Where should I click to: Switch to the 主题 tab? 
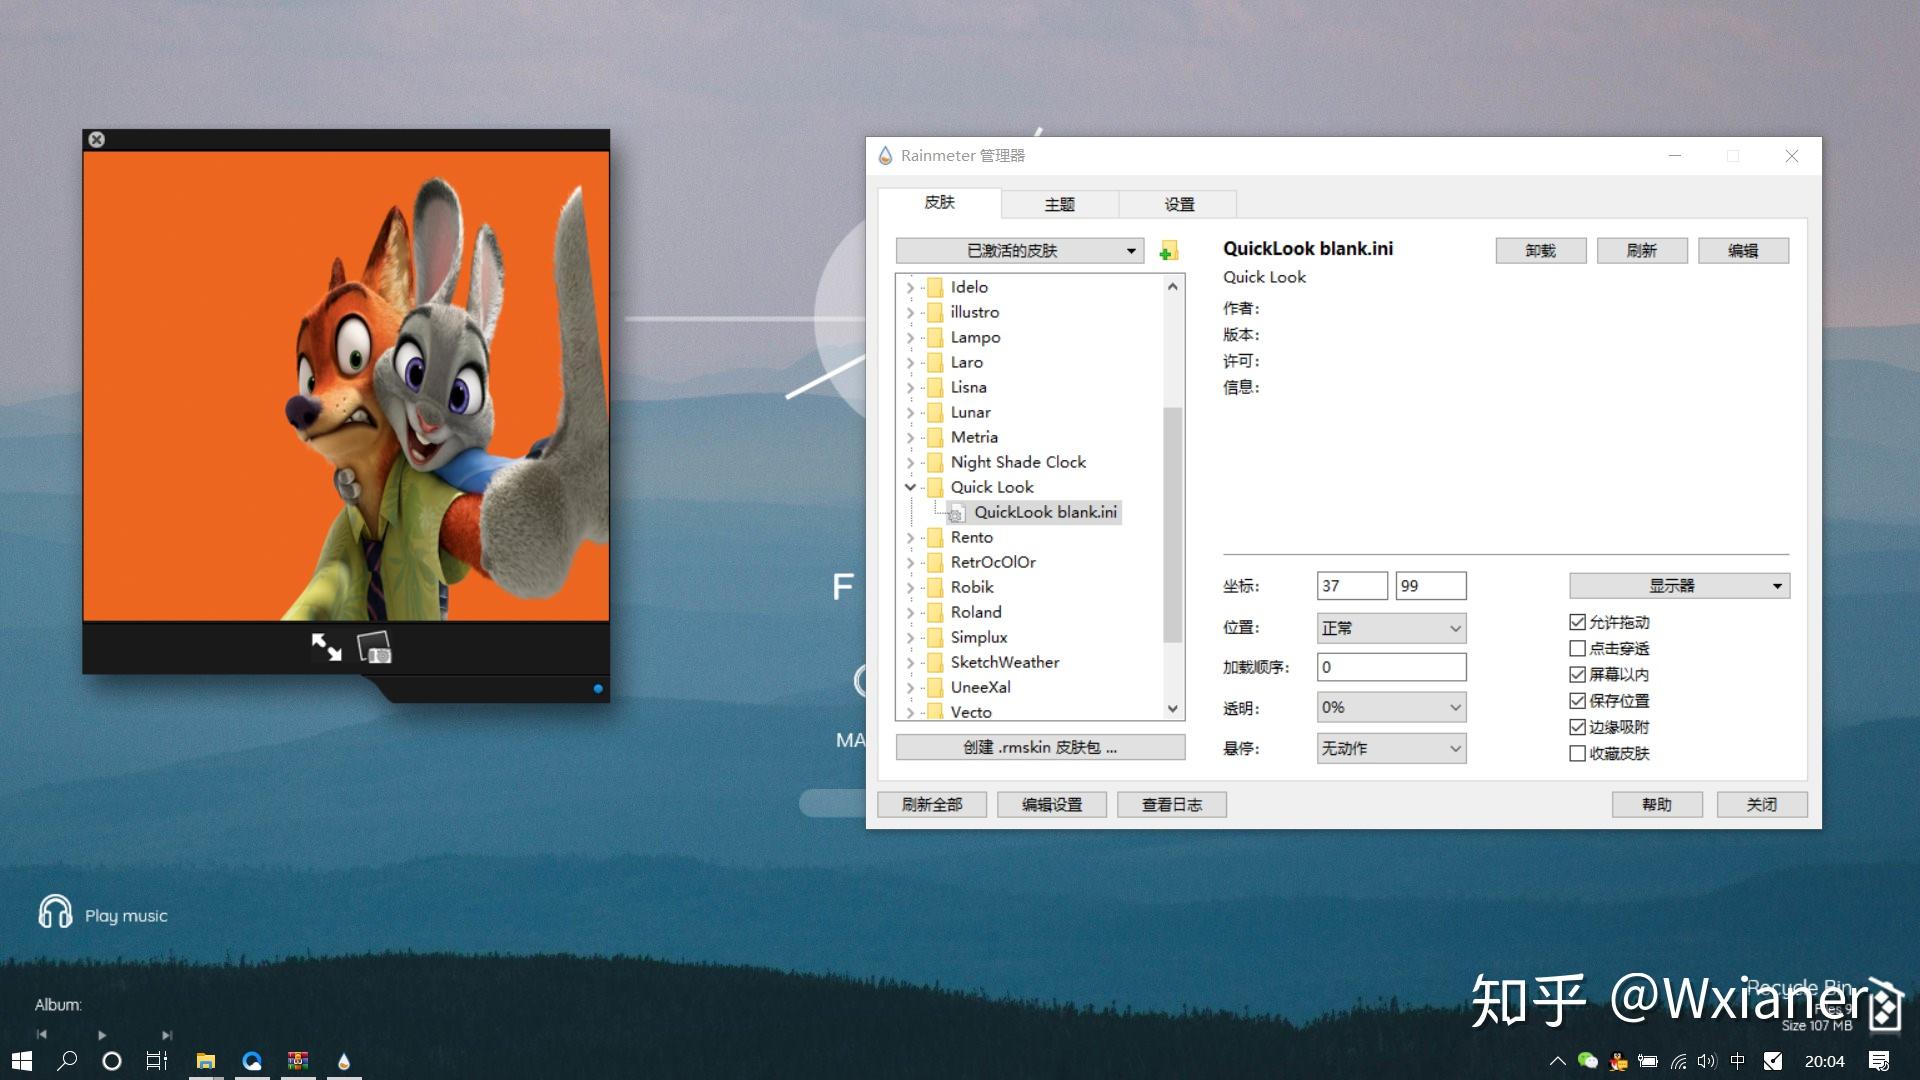[x=1059, y=204]
